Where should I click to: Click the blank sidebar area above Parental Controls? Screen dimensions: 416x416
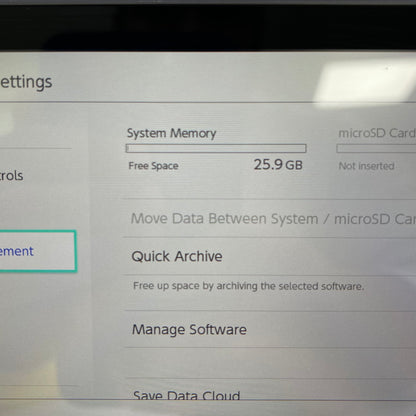pyautogui.click(x=37, y=127)
